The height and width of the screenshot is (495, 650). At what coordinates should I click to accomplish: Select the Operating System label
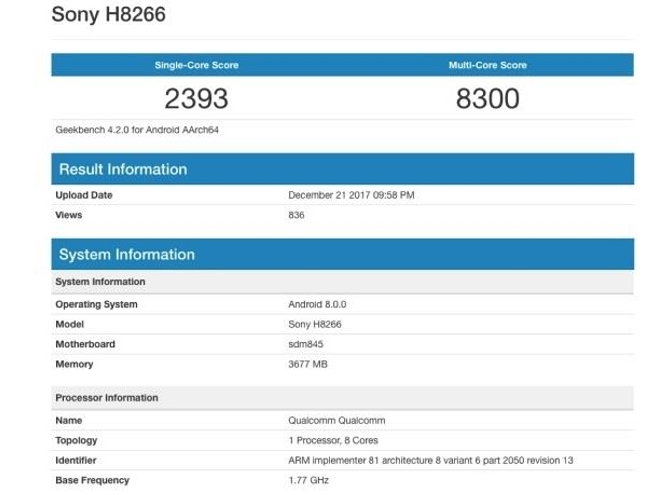[96, 304]
